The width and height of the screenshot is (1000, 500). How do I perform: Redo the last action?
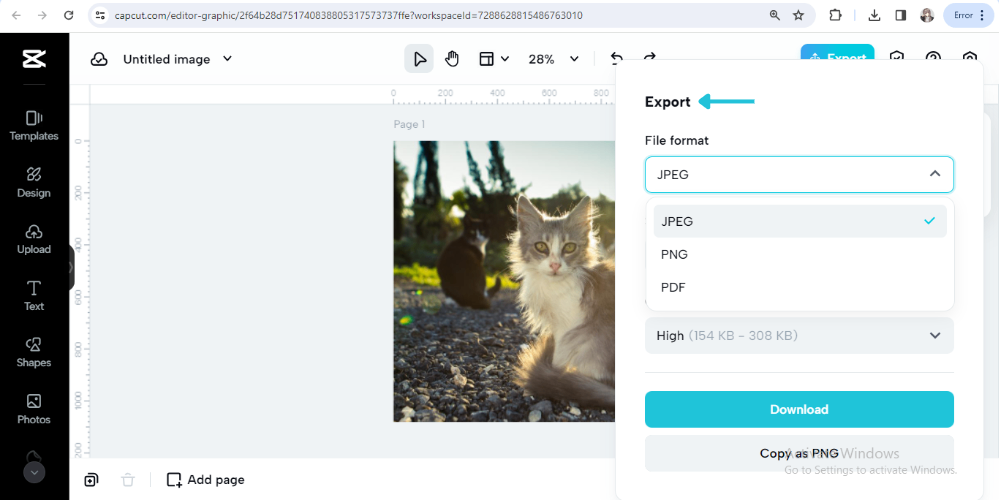tap(649, 57)
